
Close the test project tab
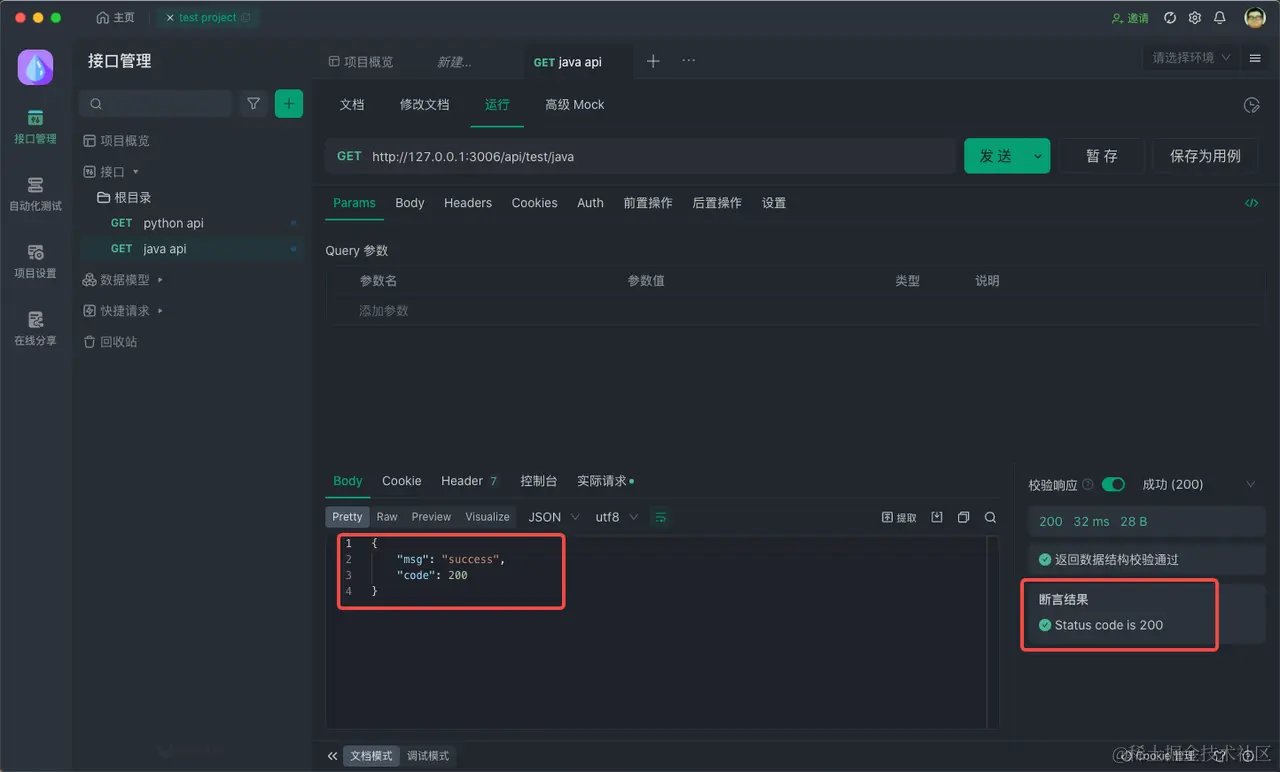click(170, 18)
